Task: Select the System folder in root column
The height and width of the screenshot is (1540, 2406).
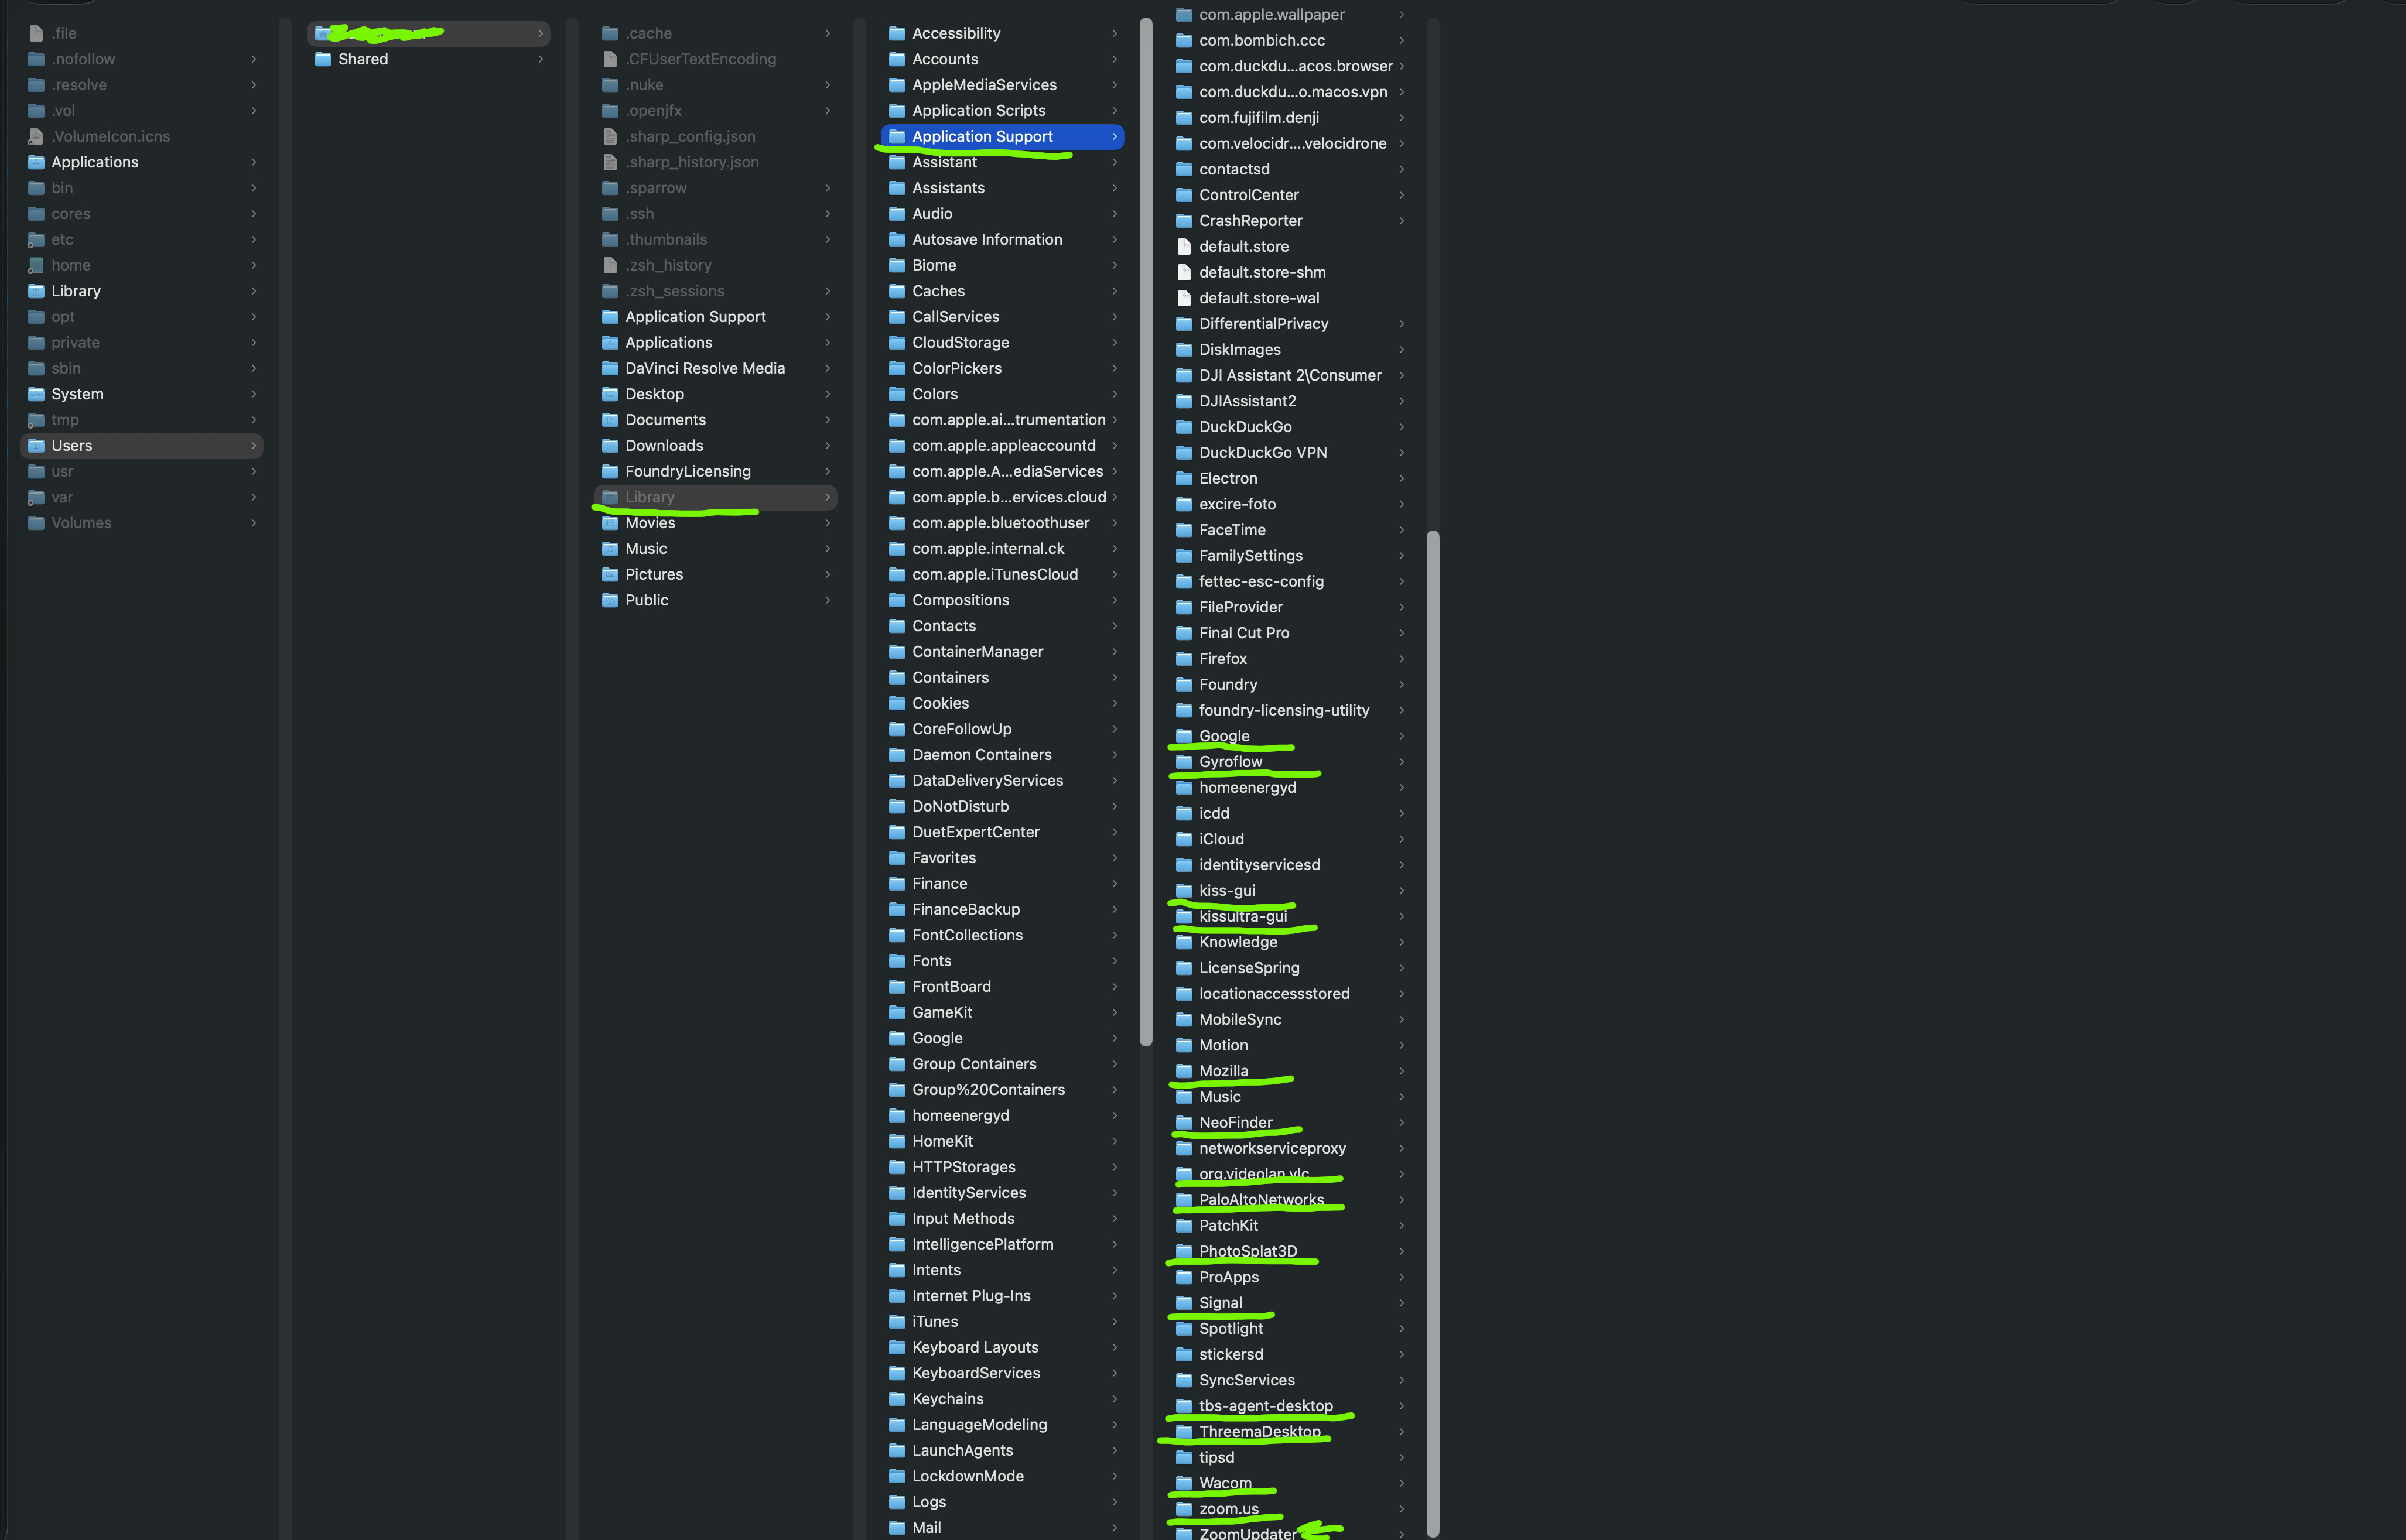Action: click(x=77, y=394)
